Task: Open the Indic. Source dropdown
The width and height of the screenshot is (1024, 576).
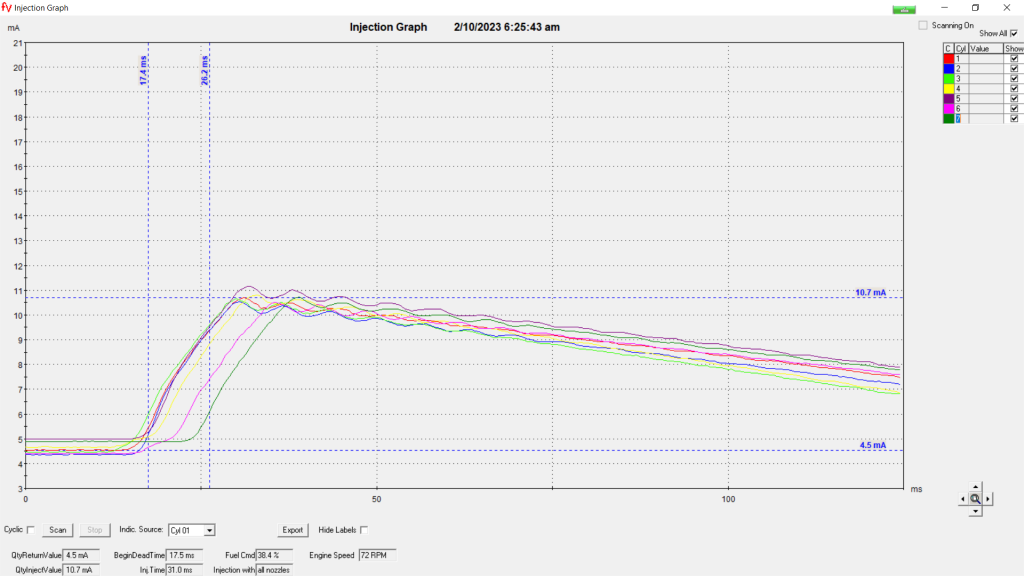Action: (x=209, y=530)
